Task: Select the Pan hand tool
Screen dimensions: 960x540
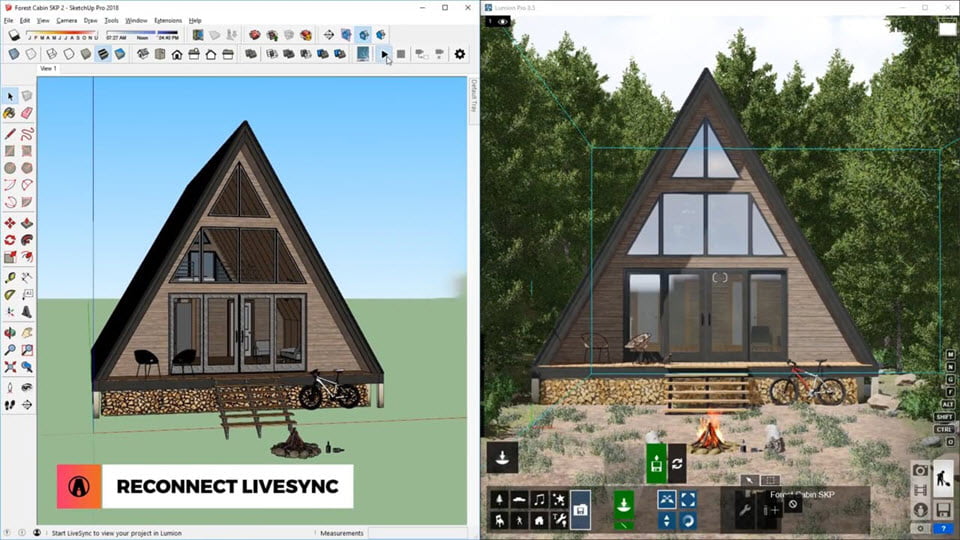Action: tap(27, 333)
